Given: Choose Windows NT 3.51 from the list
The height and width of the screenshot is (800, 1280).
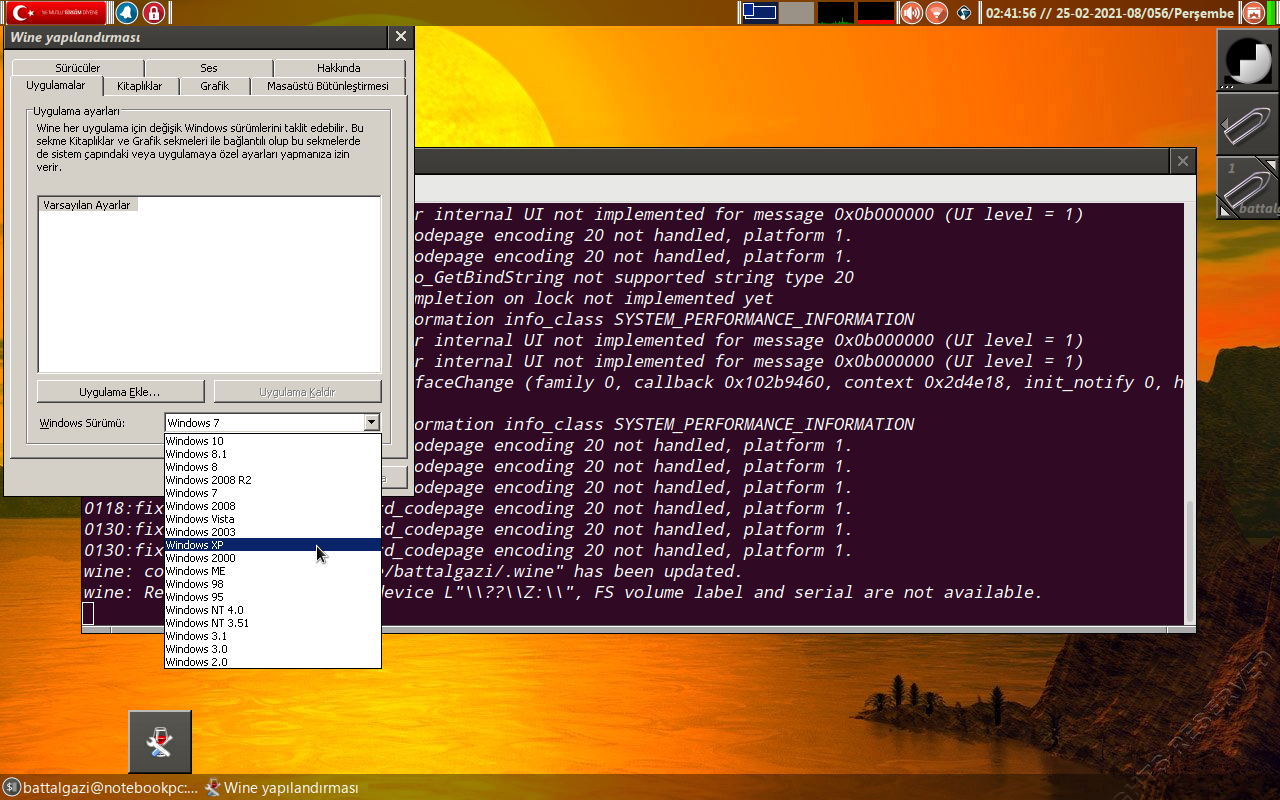Looking at the screenshot, I should (272, 623).
